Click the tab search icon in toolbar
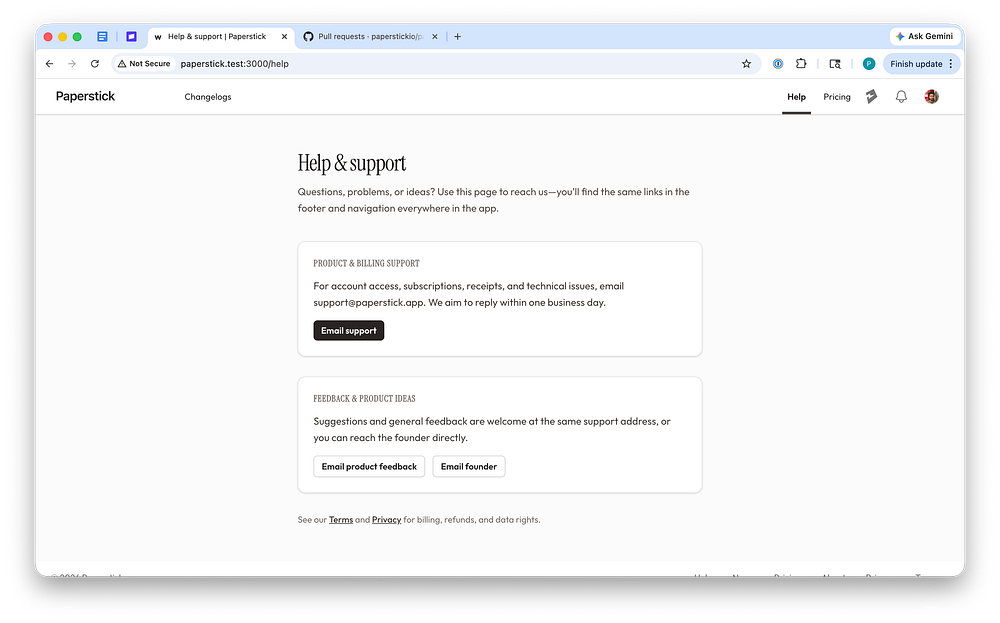Screen dimensions: 1000x623 [835, 64]
